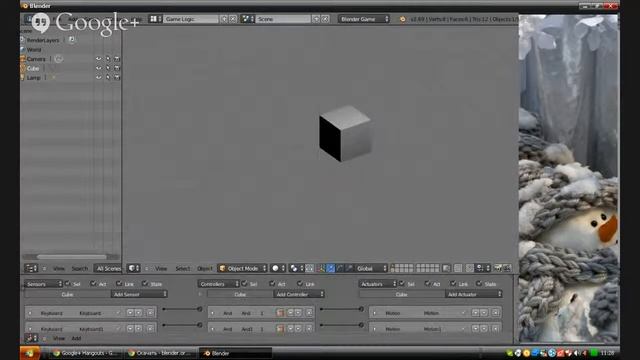Remove the Keyboard sensor with X button
Viewport: 640px width, 360px height.
(151, 313)
